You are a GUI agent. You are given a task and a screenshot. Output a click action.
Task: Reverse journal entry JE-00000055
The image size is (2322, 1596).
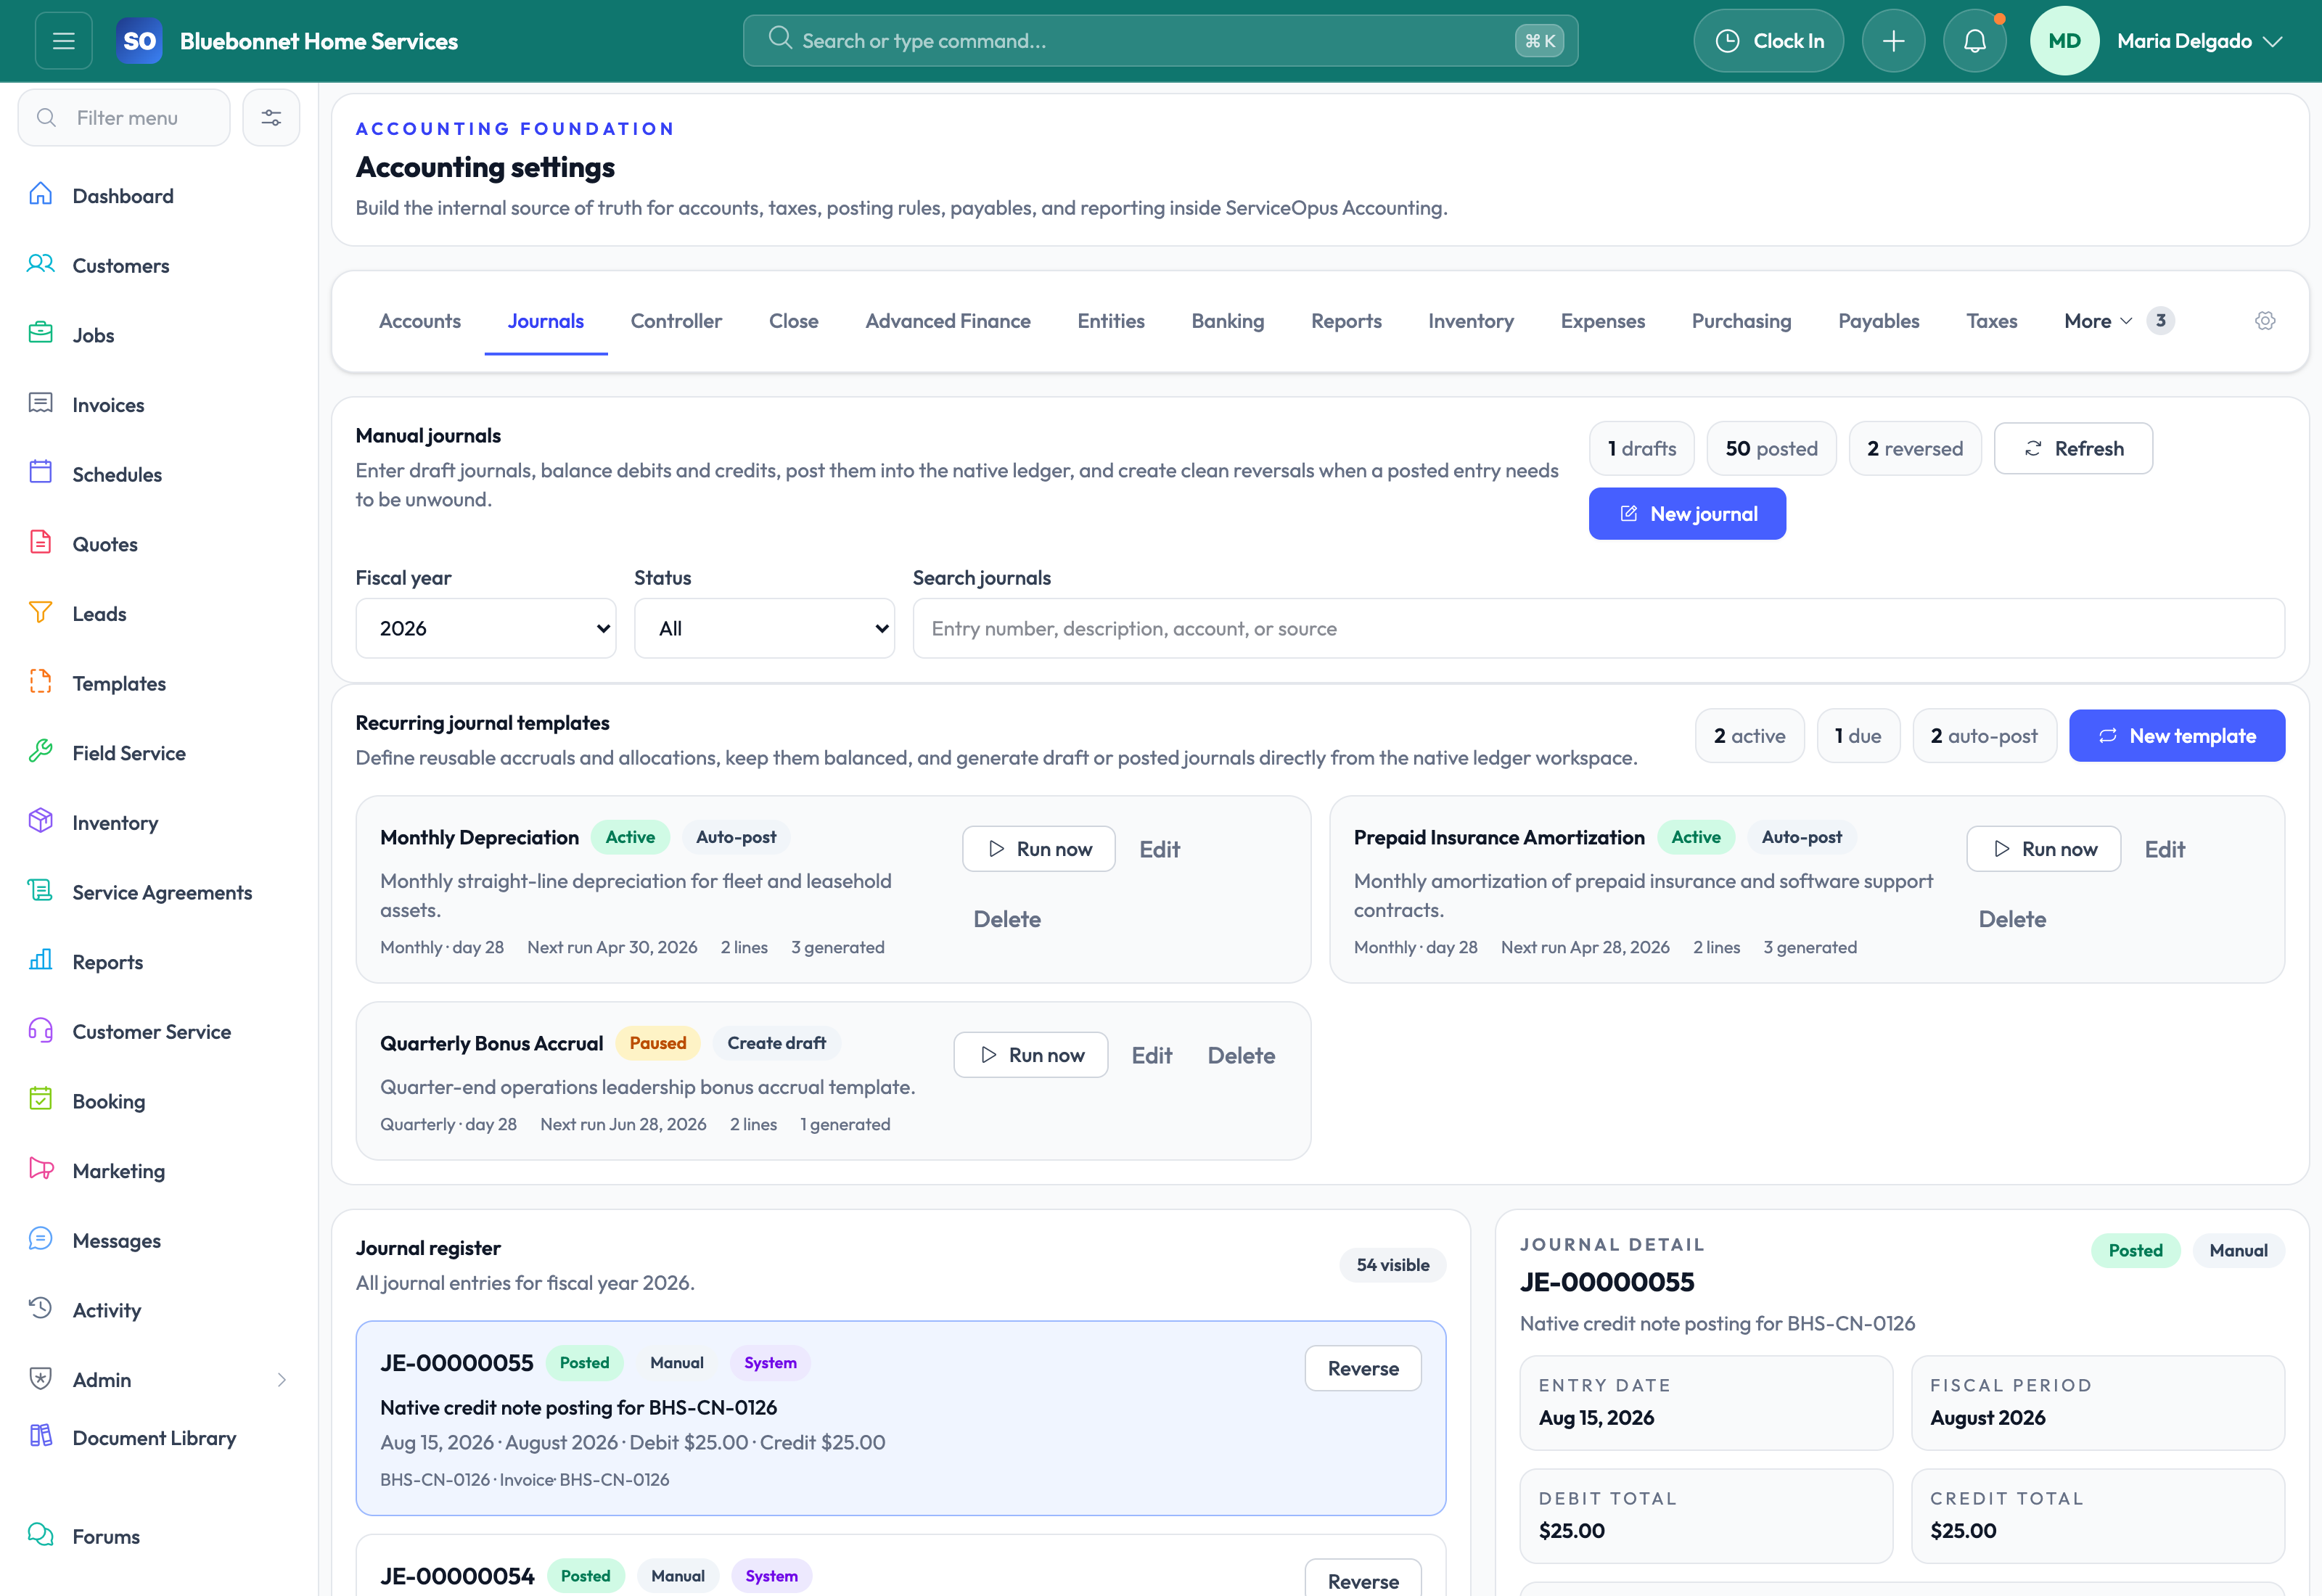tap(1362, 1368)
